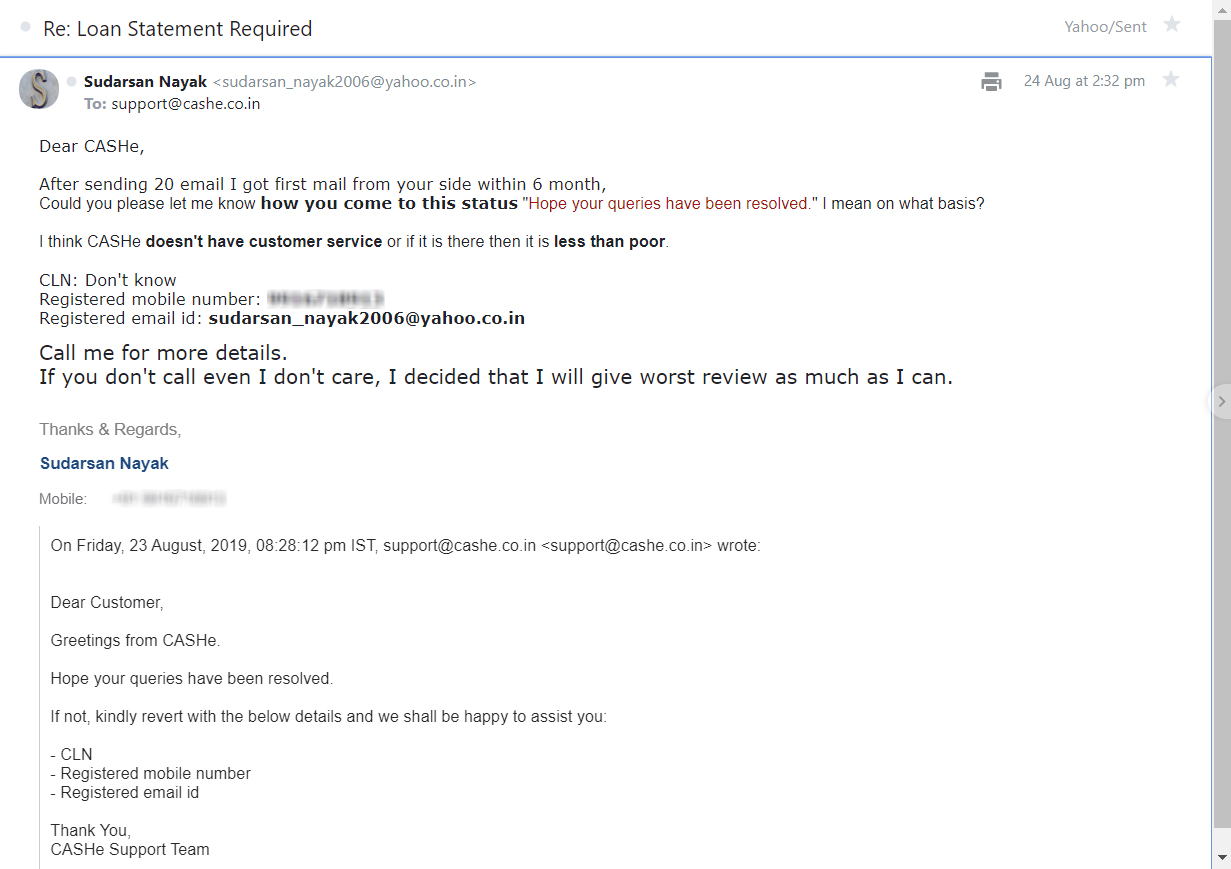Click sender name Sudarsan Nayak in header
This screenshot has width=1231, height=869.
coord(145,82)
